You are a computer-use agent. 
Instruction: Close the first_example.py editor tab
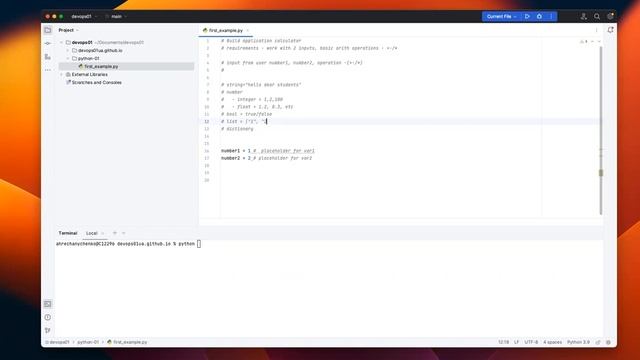click(x=247, y=31)
